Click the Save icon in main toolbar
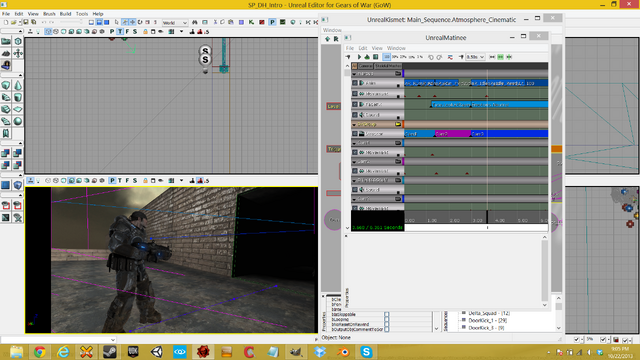 point(25,22)
